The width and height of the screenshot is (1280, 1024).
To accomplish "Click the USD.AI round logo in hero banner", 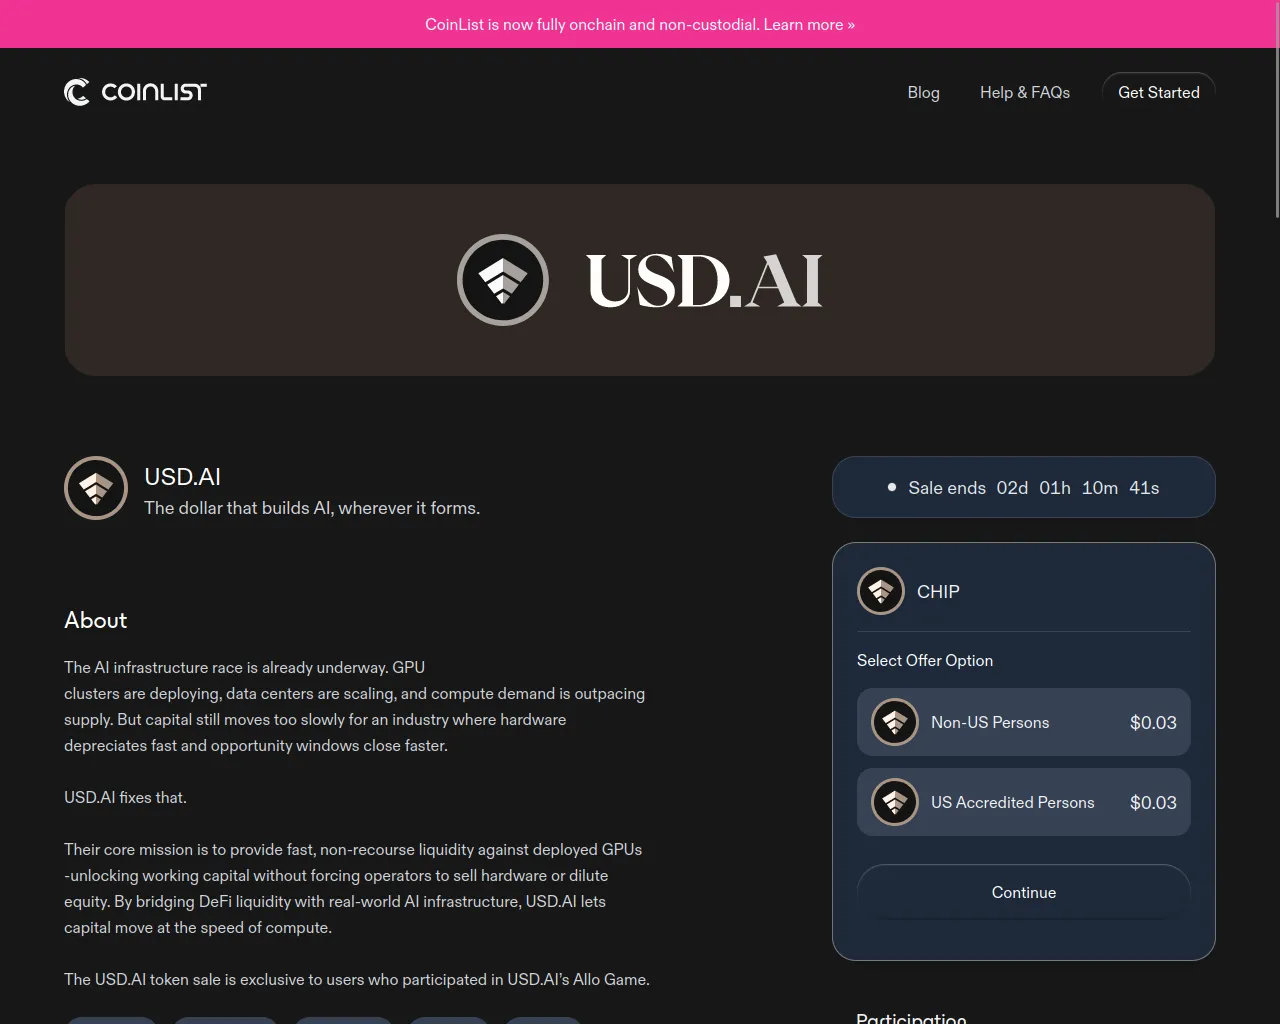I will click(x=503, y=280).
